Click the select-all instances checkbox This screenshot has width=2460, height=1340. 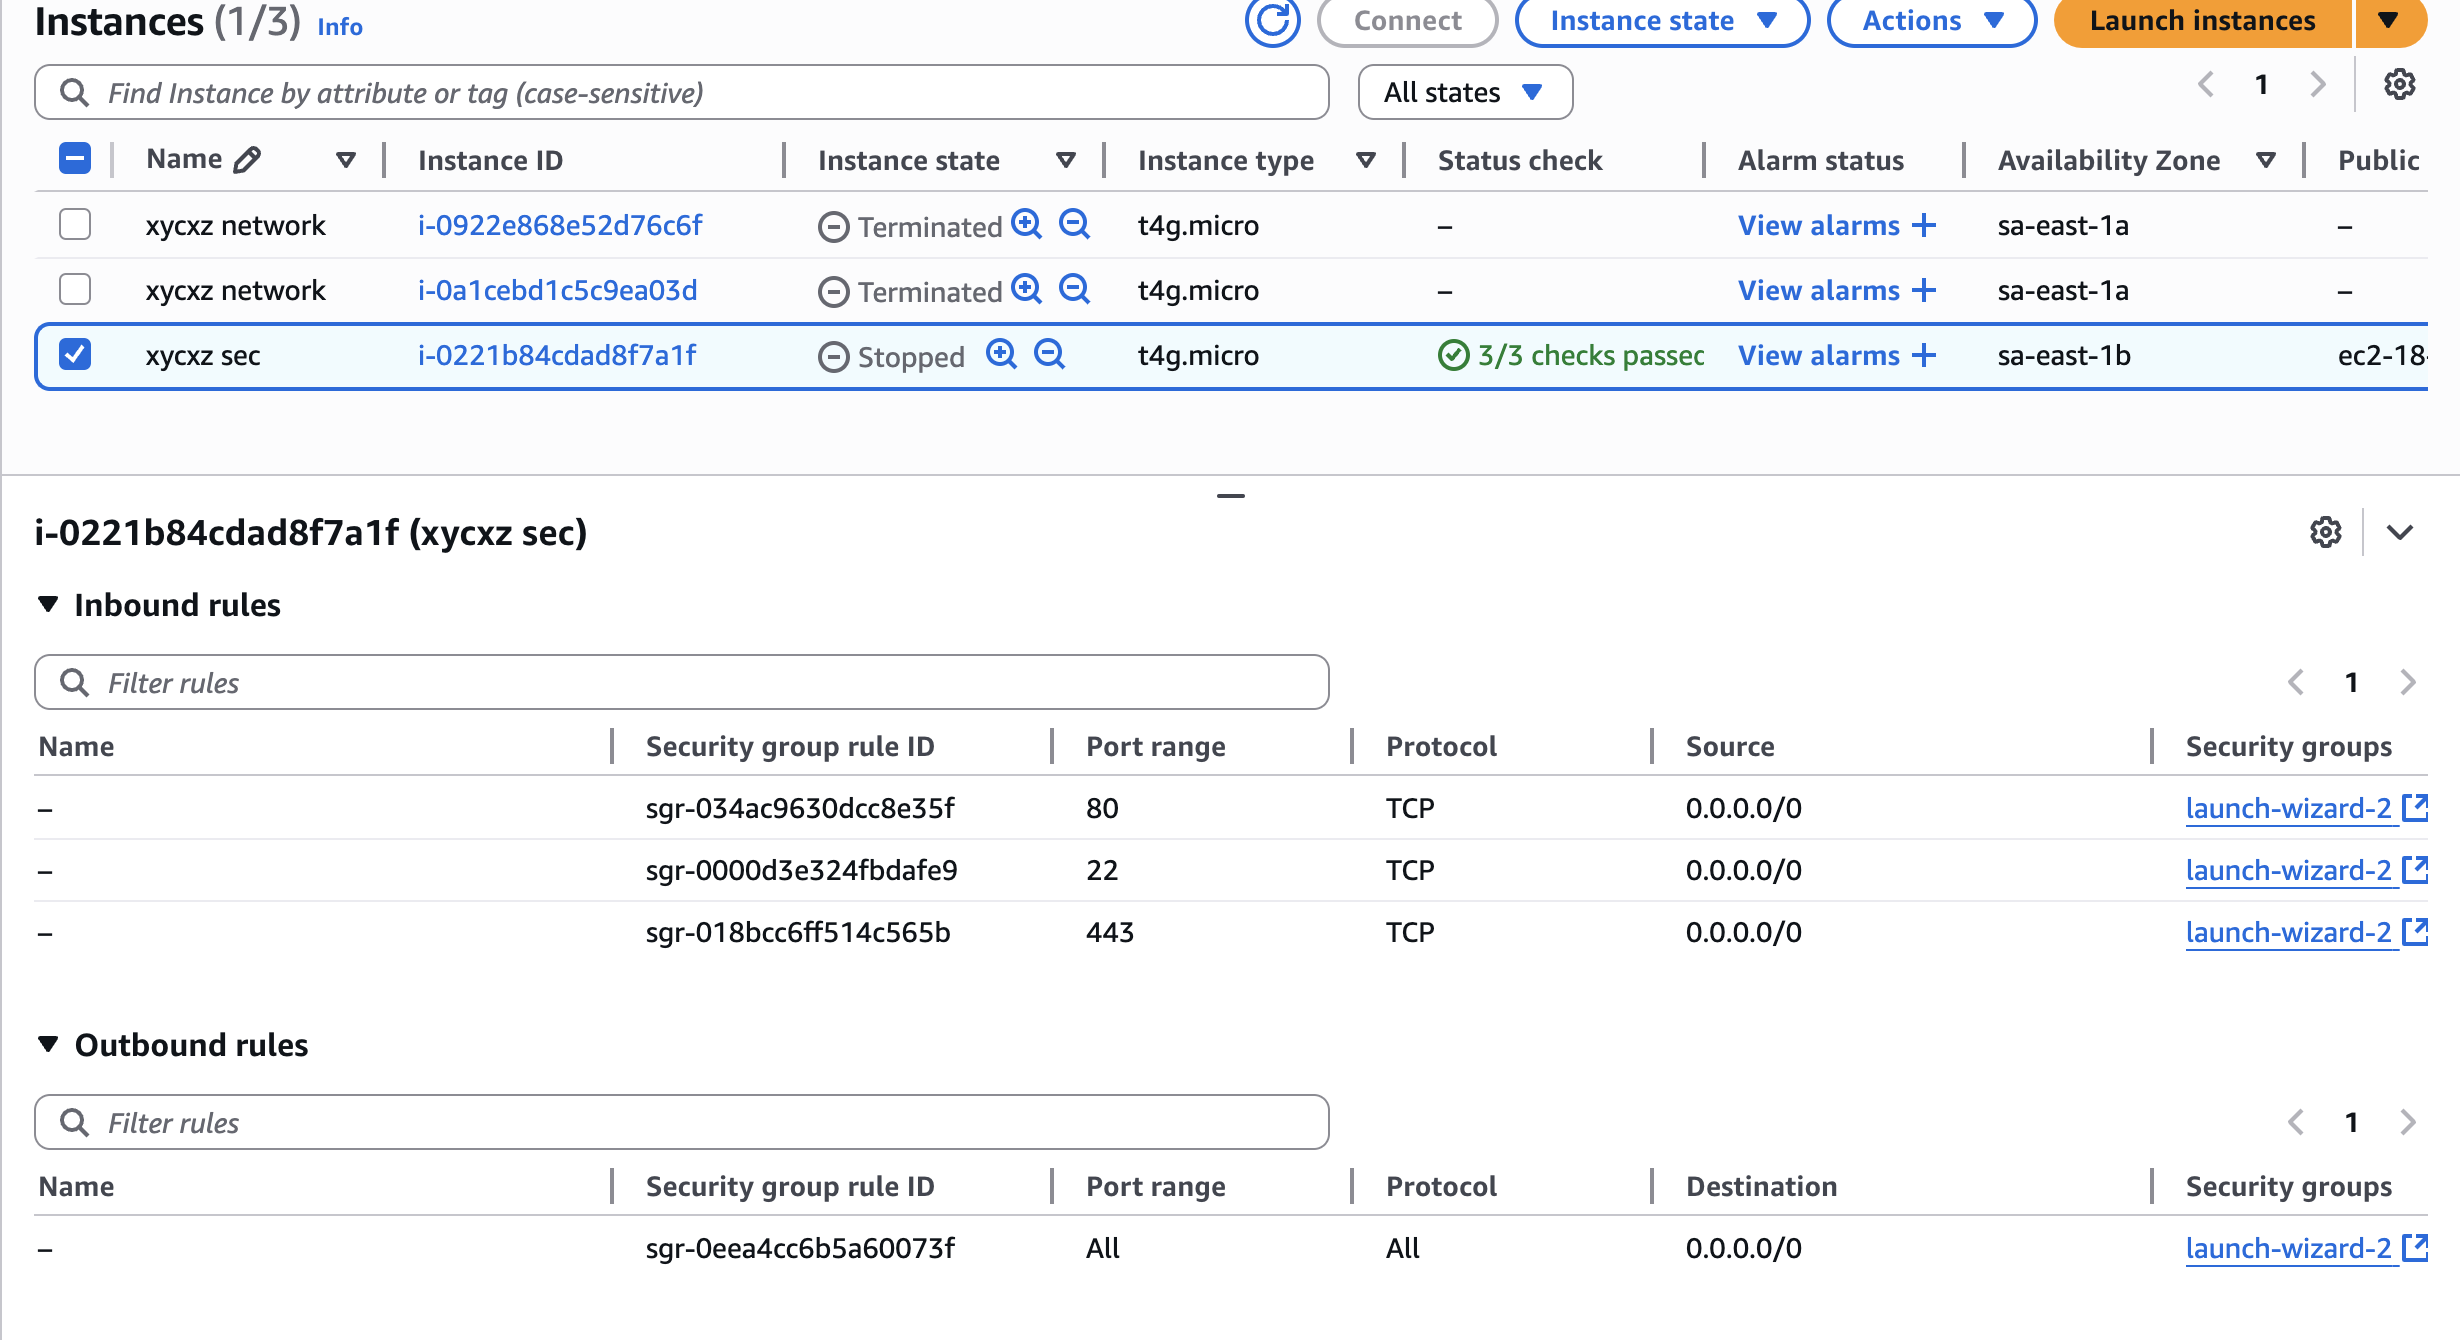[76, 157]
